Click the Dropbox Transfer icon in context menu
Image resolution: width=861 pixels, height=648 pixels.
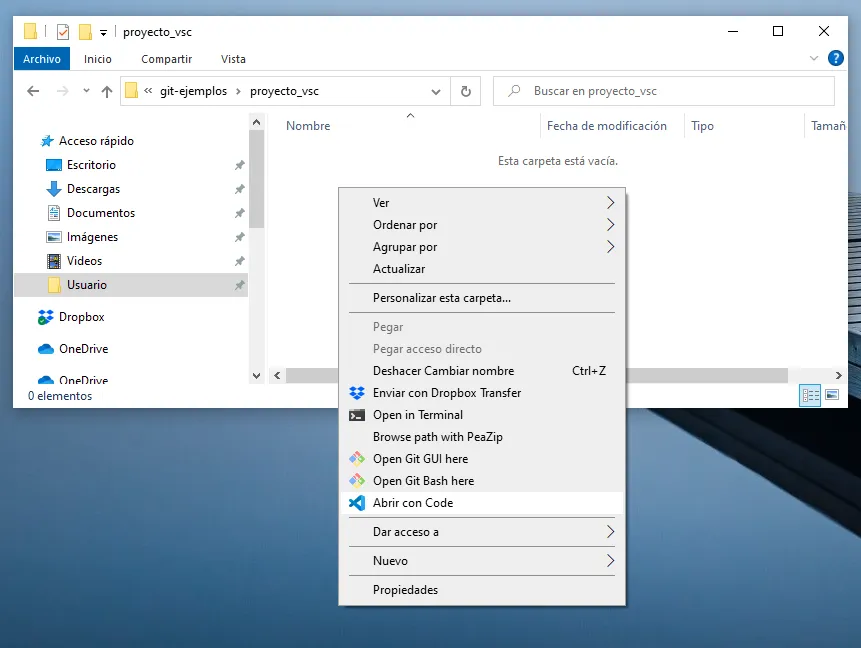pos(357,393)
